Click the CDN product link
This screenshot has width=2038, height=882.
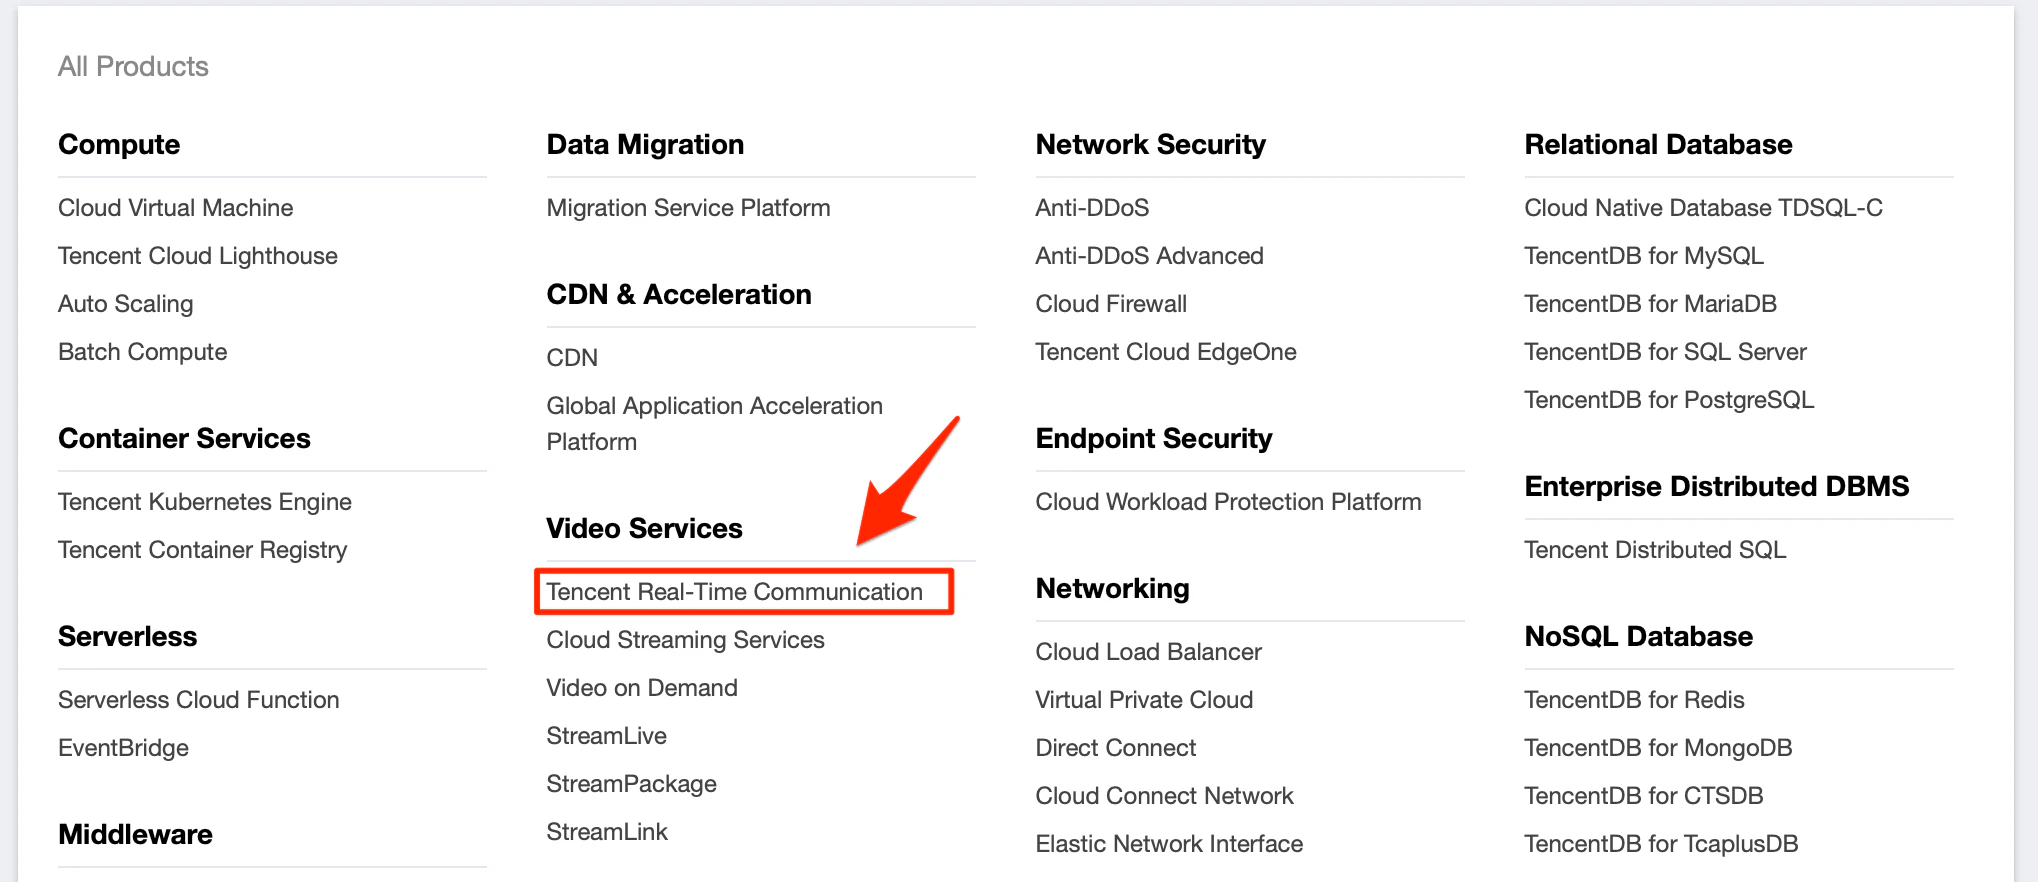click(572, 358)
